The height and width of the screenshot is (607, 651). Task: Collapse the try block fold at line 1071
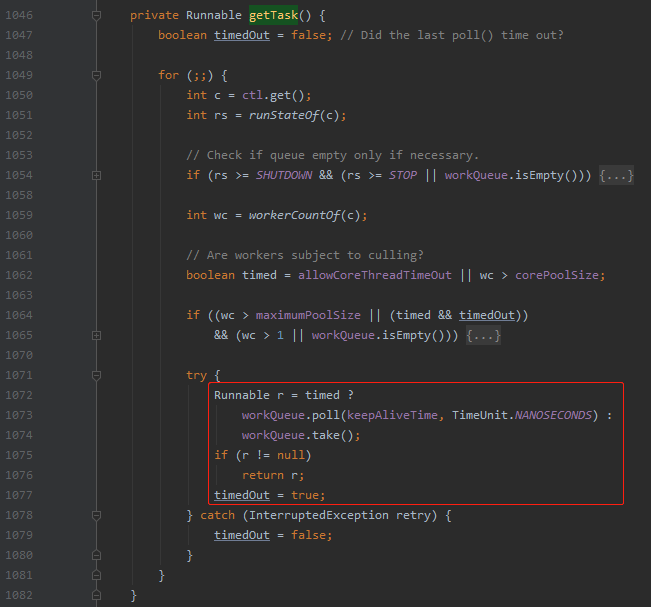pos(96,376)
